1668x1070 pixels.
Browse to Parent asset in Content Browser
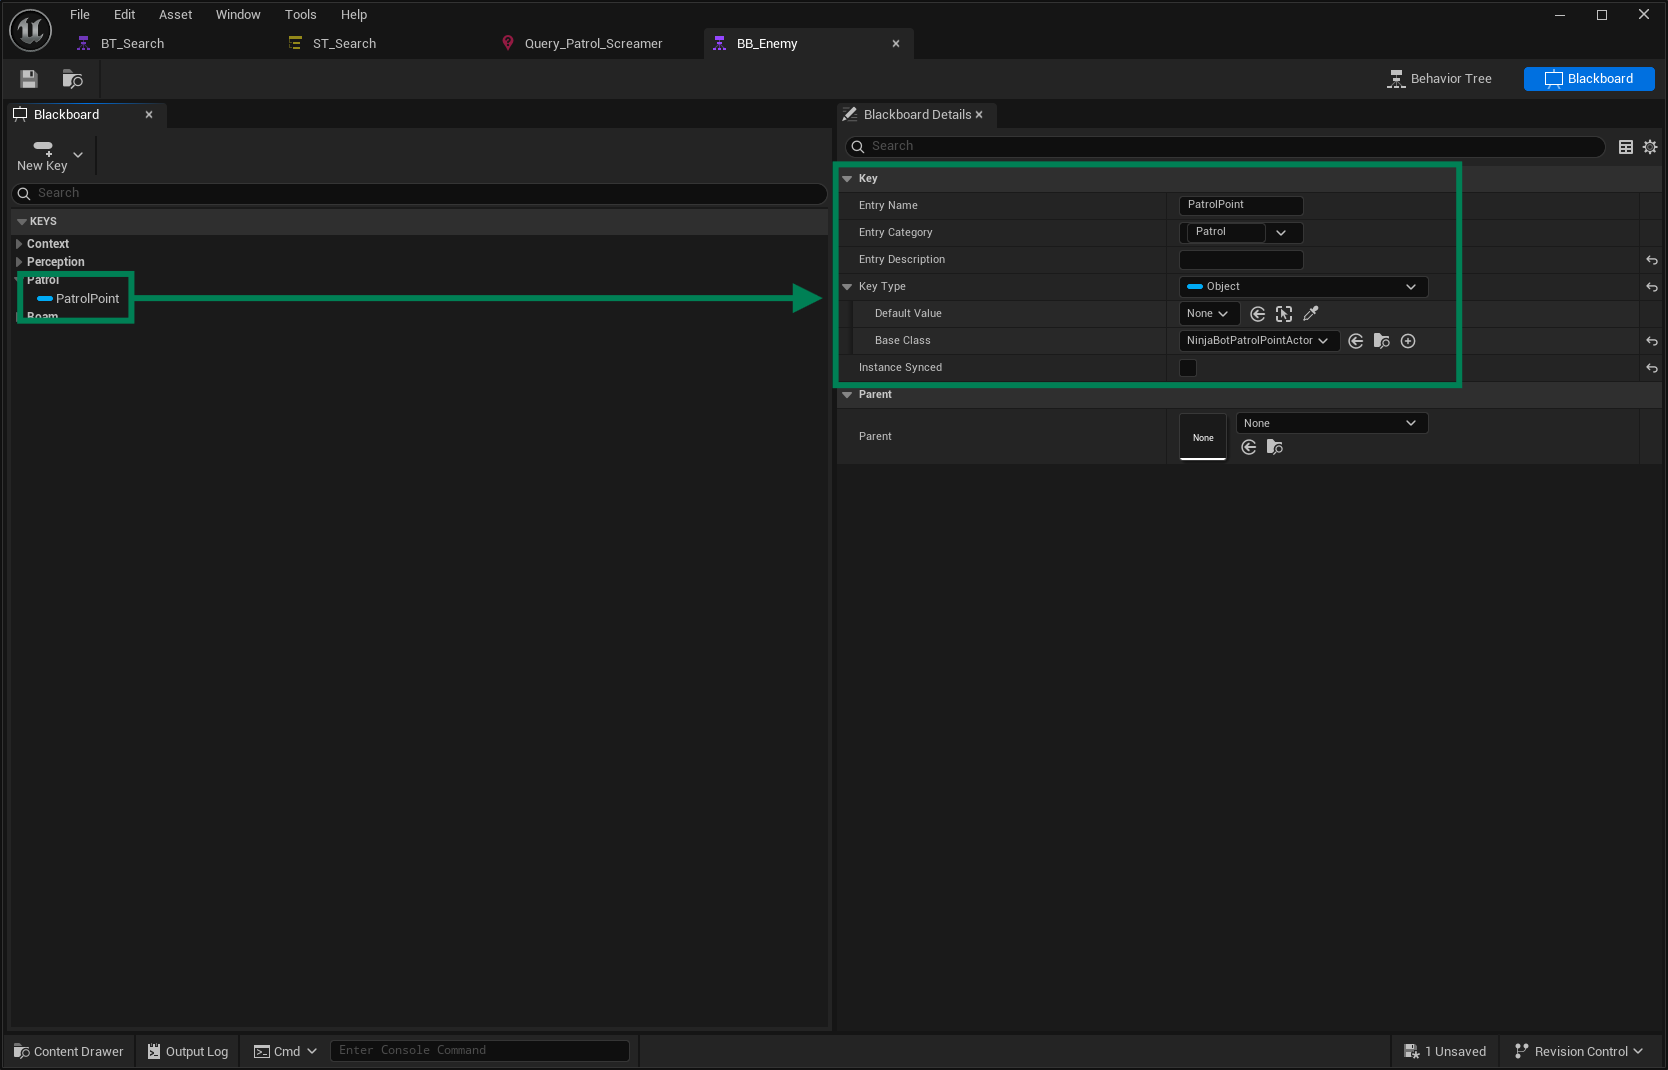(1275, 447)
